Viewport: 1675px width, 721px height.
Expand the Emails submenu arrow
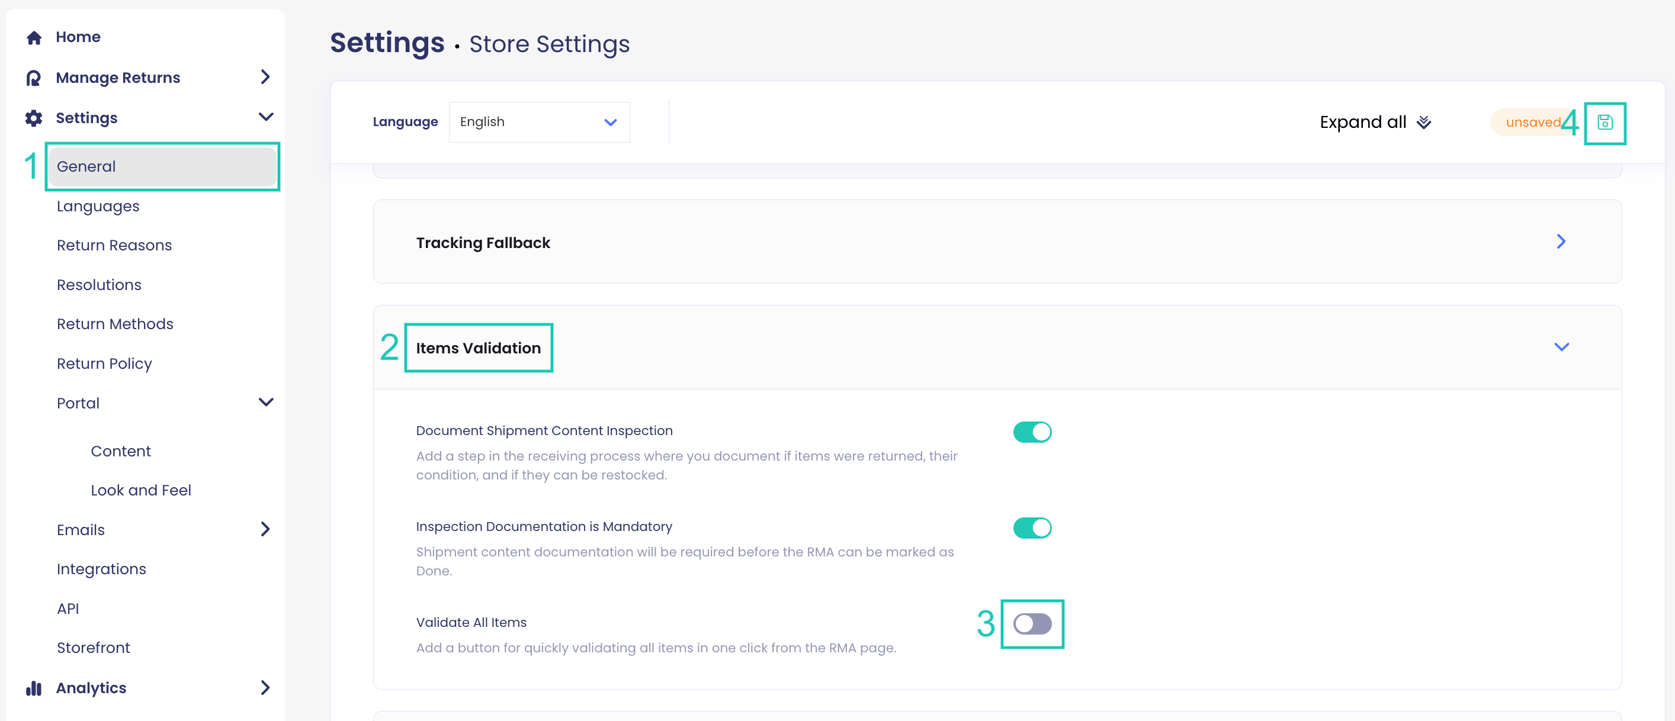265,529
